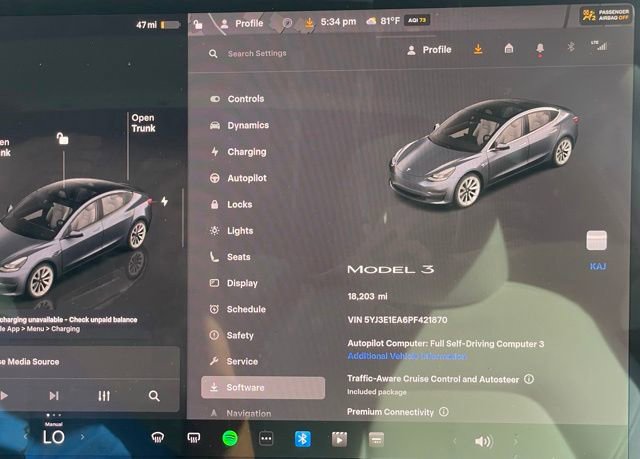This screenshot has height=459, width=640.
Task: Tap unlock padlock icon above car
Action: click(62, 138)
